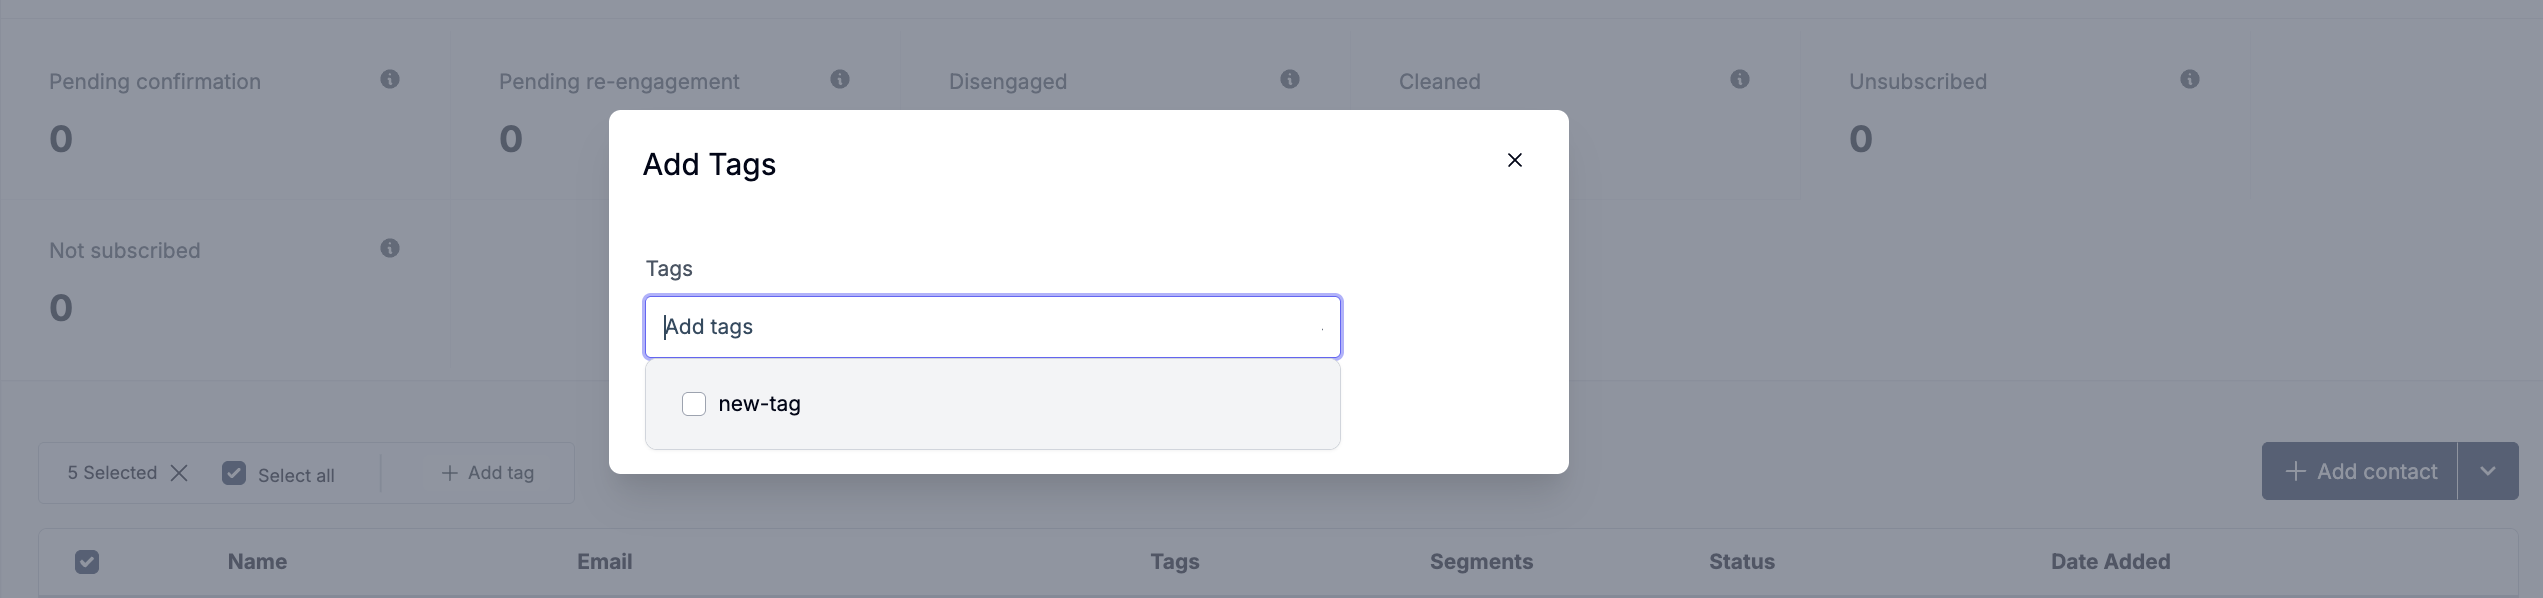Check the new-tag checkbox

(694, 404)
